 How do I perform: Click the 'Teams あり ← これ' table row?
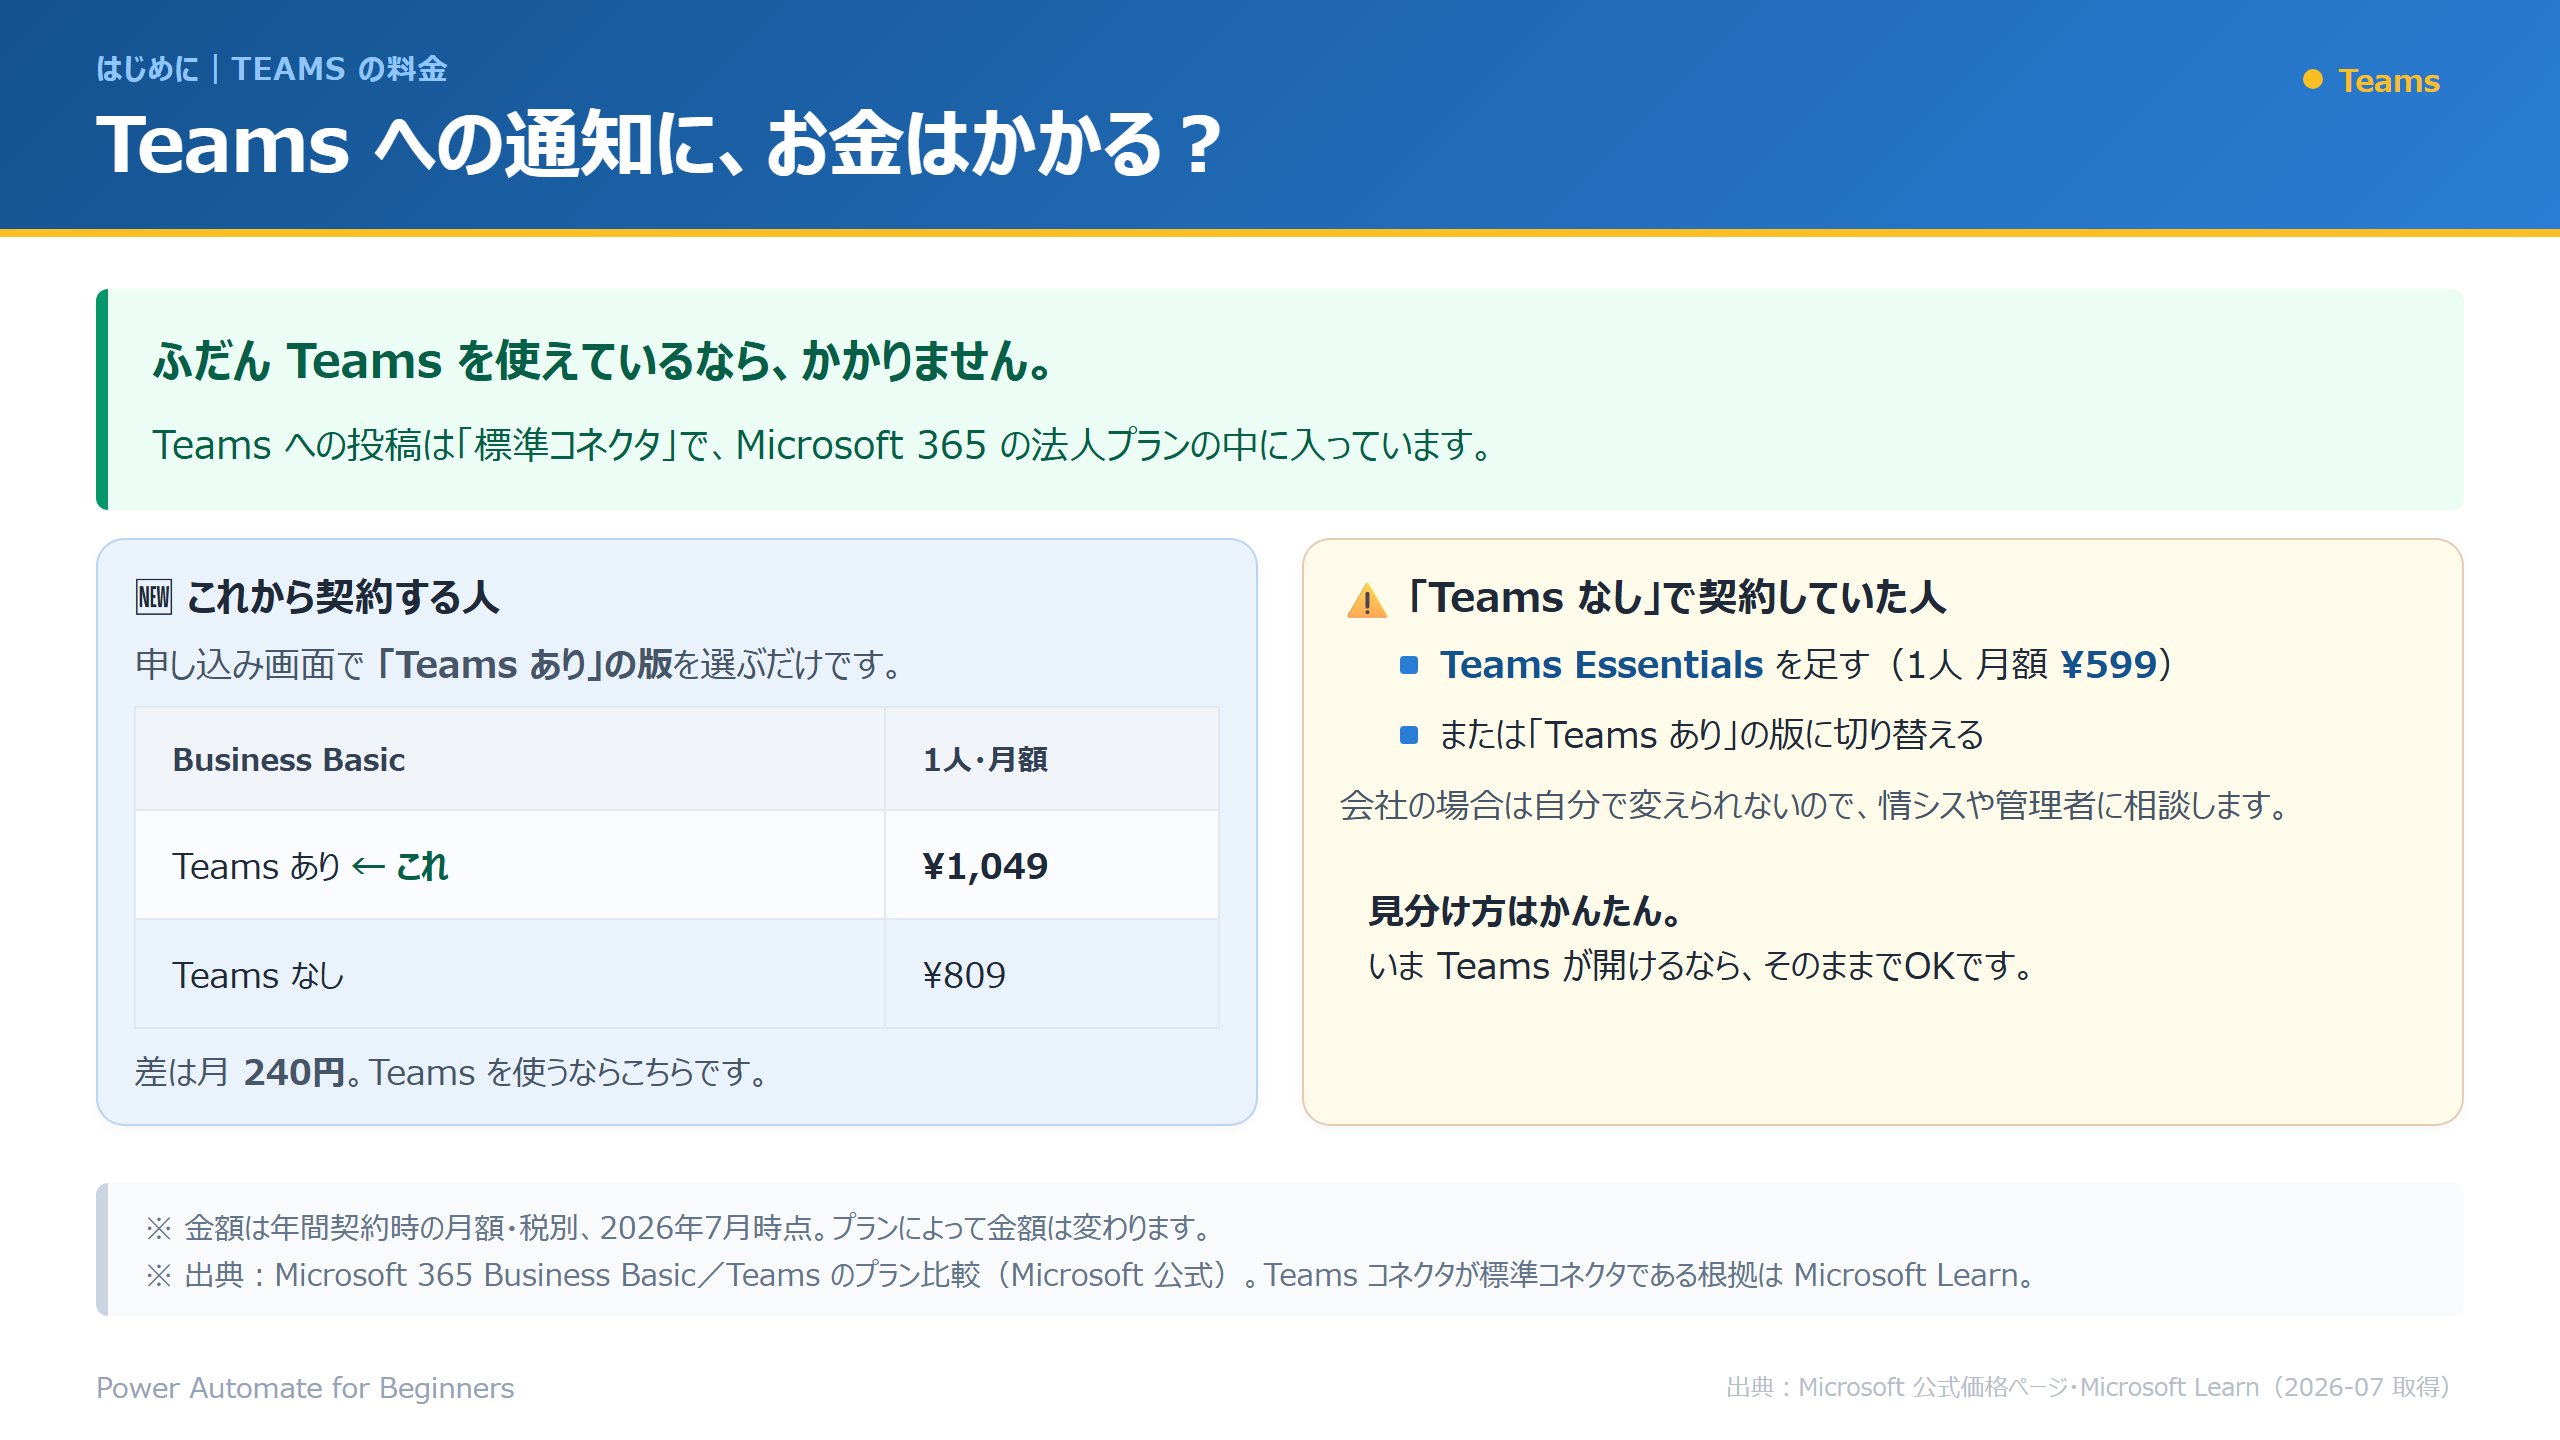coord(677,866)
